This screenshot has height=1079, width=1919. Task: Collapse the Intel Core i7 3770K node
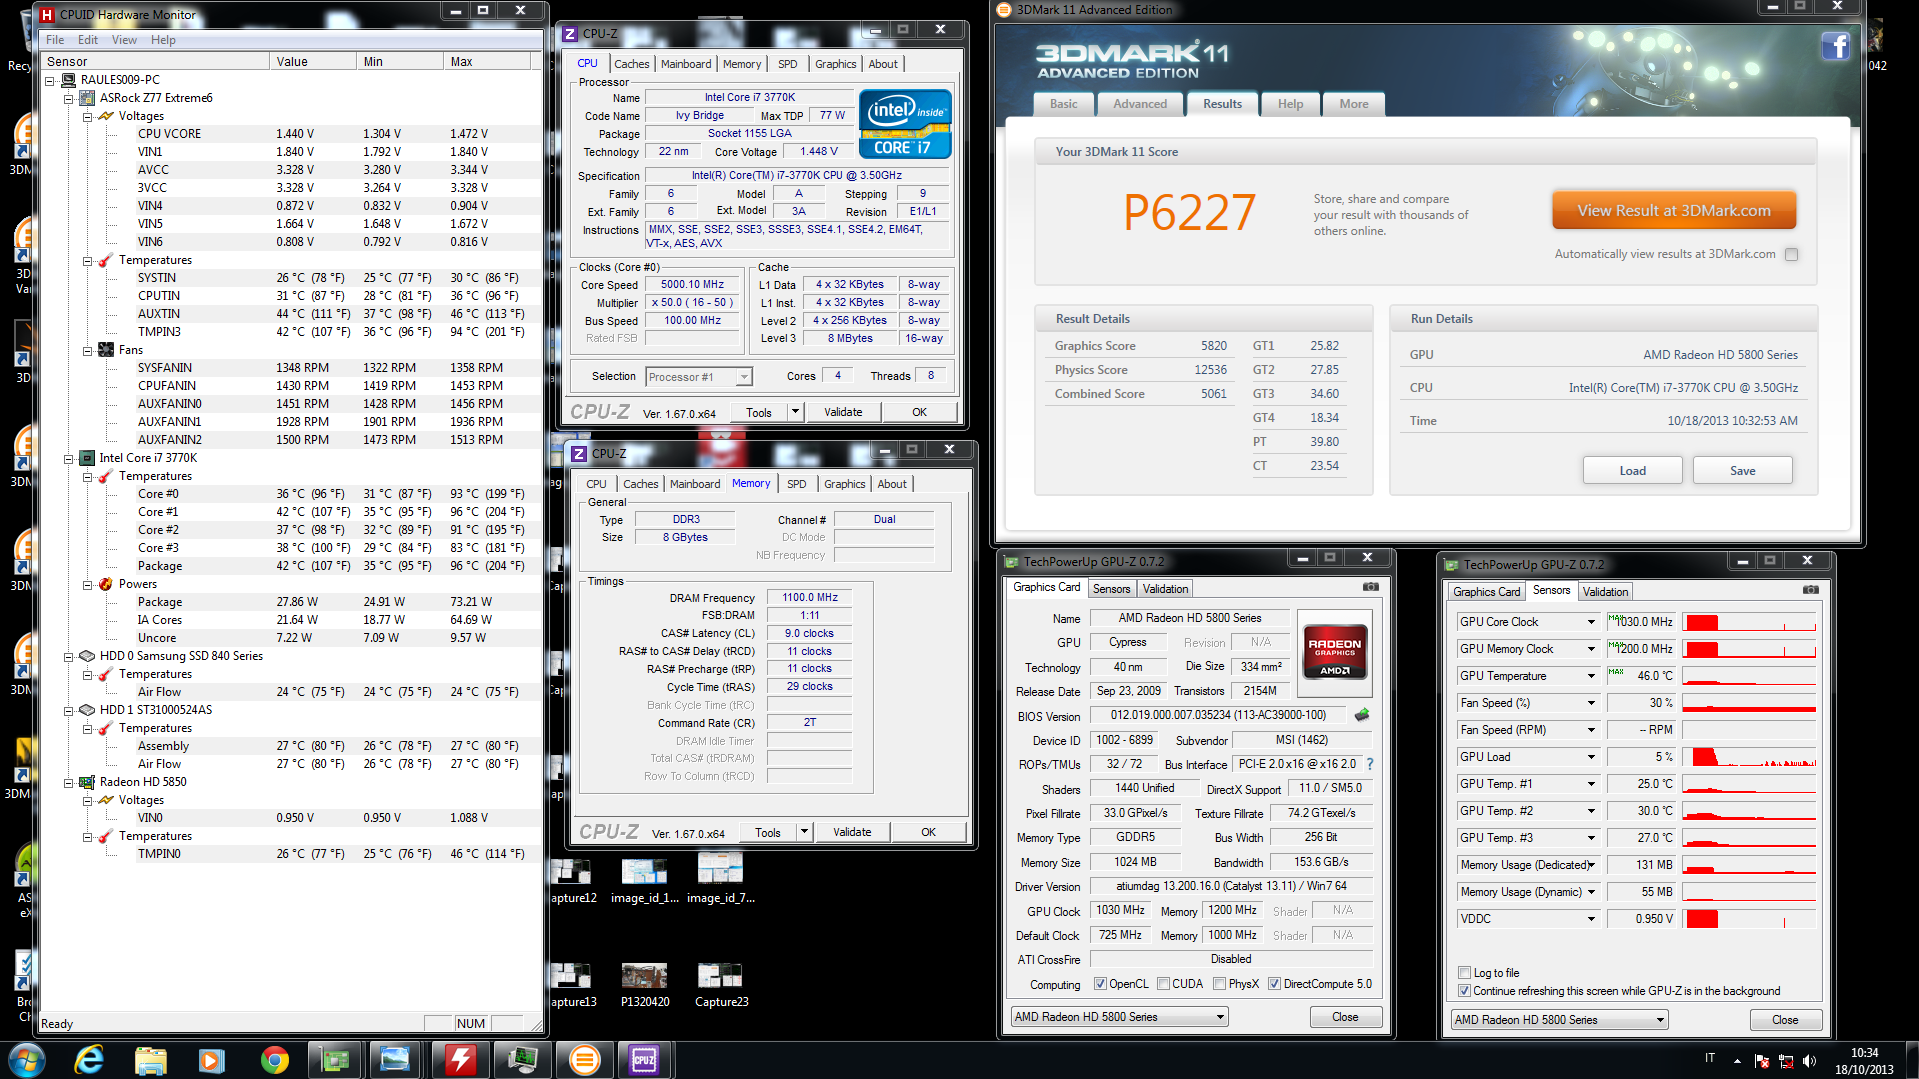pos(69,458)
